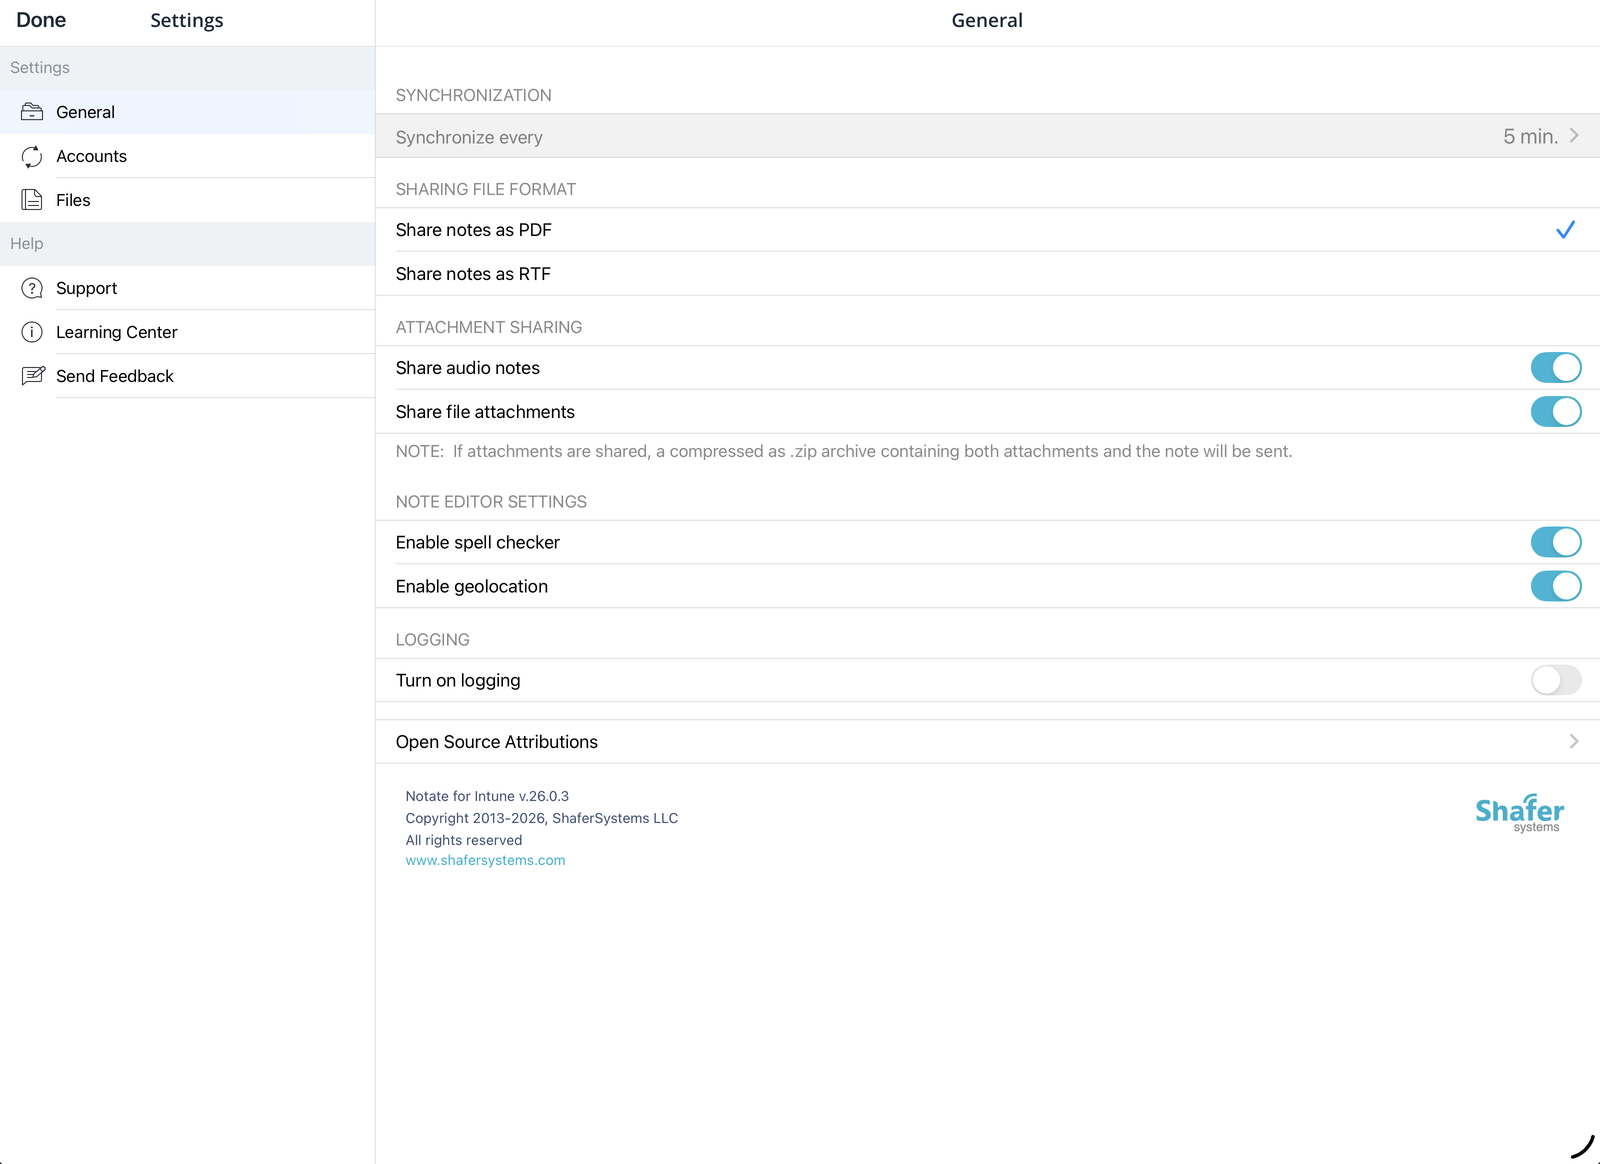Visit www.shafersystems.com link

[485, 860]
